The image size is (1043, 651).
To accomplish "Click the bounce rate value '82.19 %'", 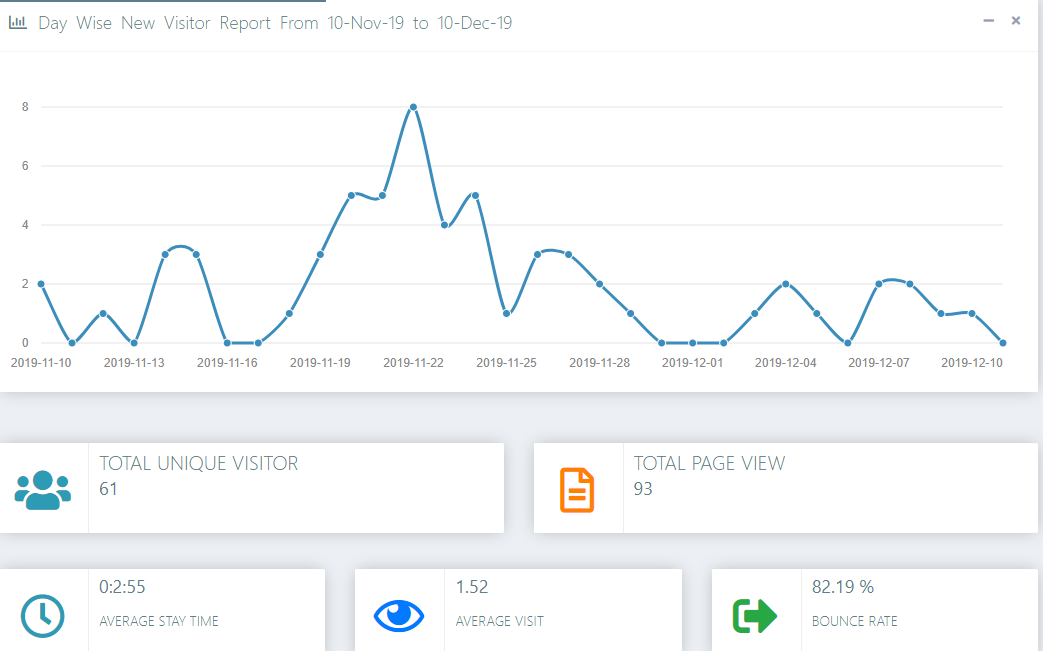I will point(843,587).
